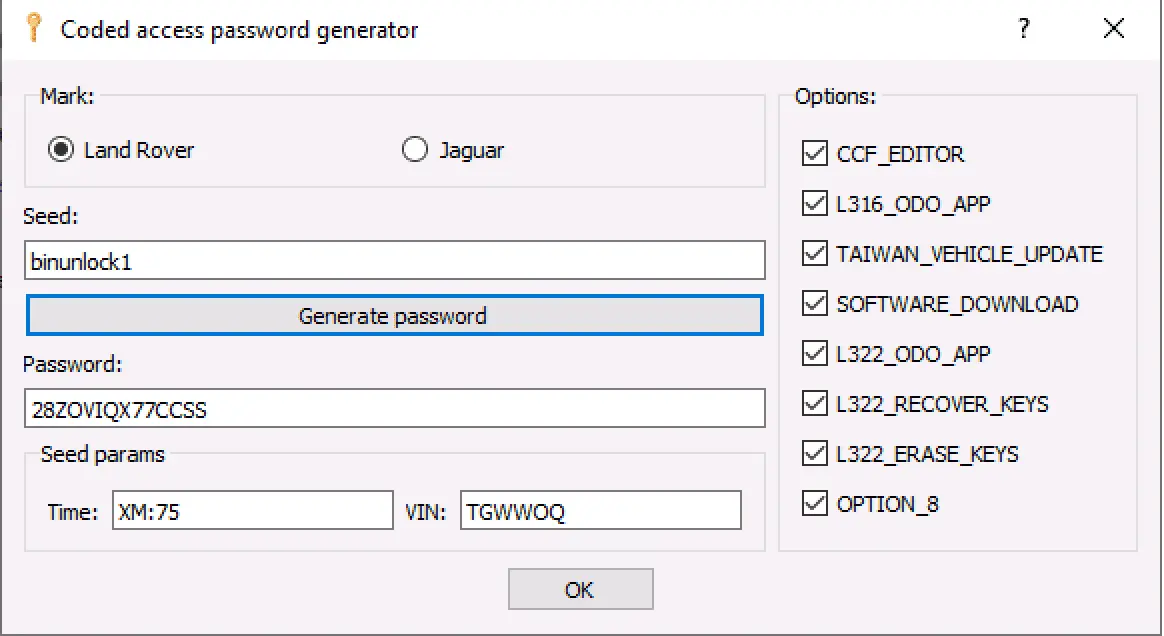This screenshot has height=636, width=1164.
Task: Click the "Coded access password generator" title
Action: point(239,30)
